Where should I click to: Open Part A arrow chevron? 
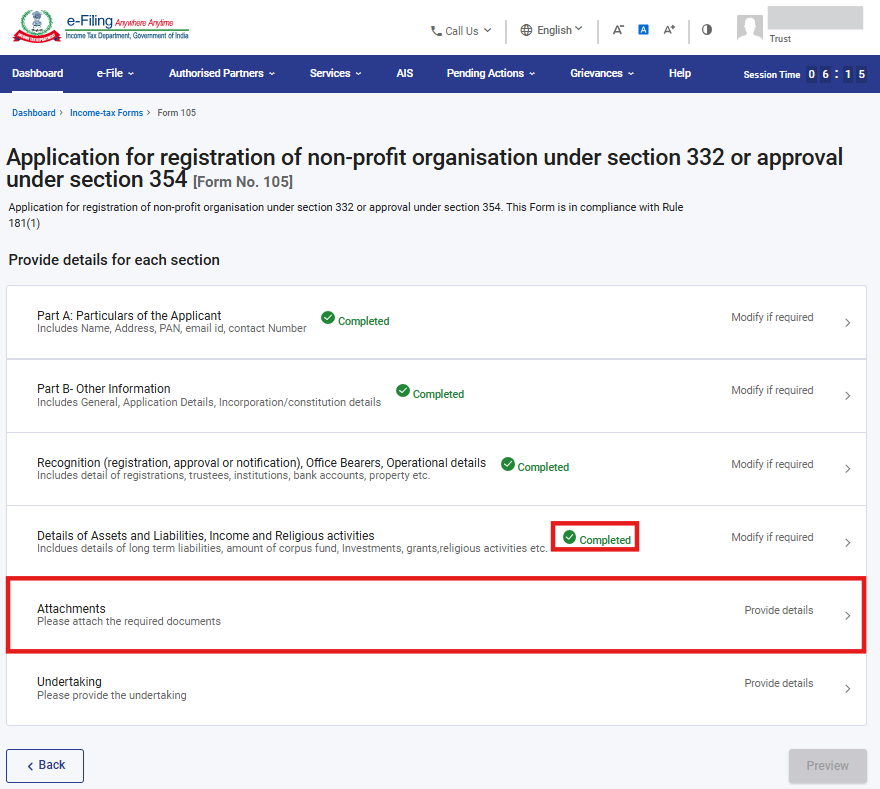(x=847, y=323)
